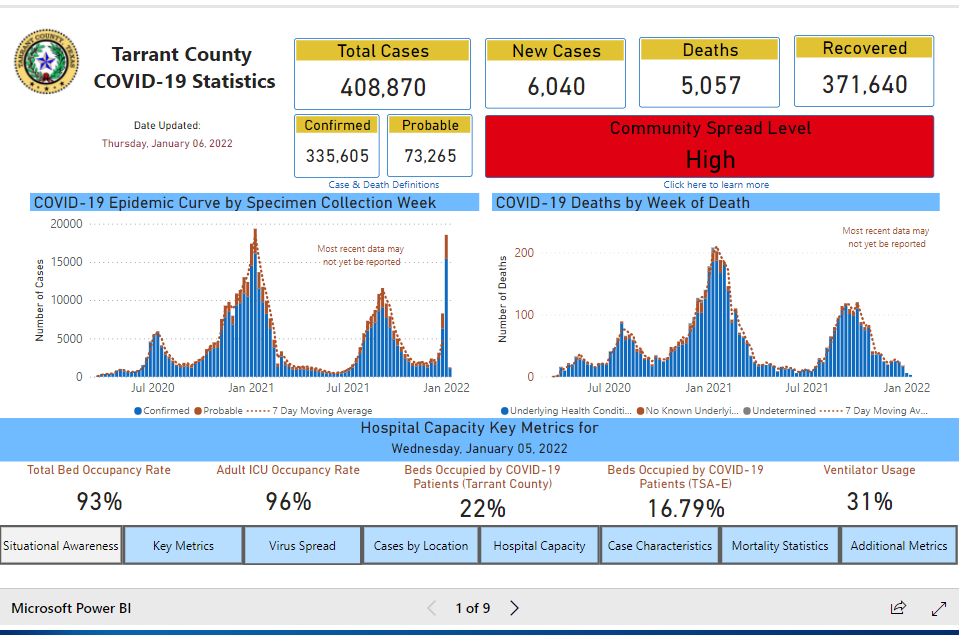Click the Epidemic Curve chart title

click(235, 203)
